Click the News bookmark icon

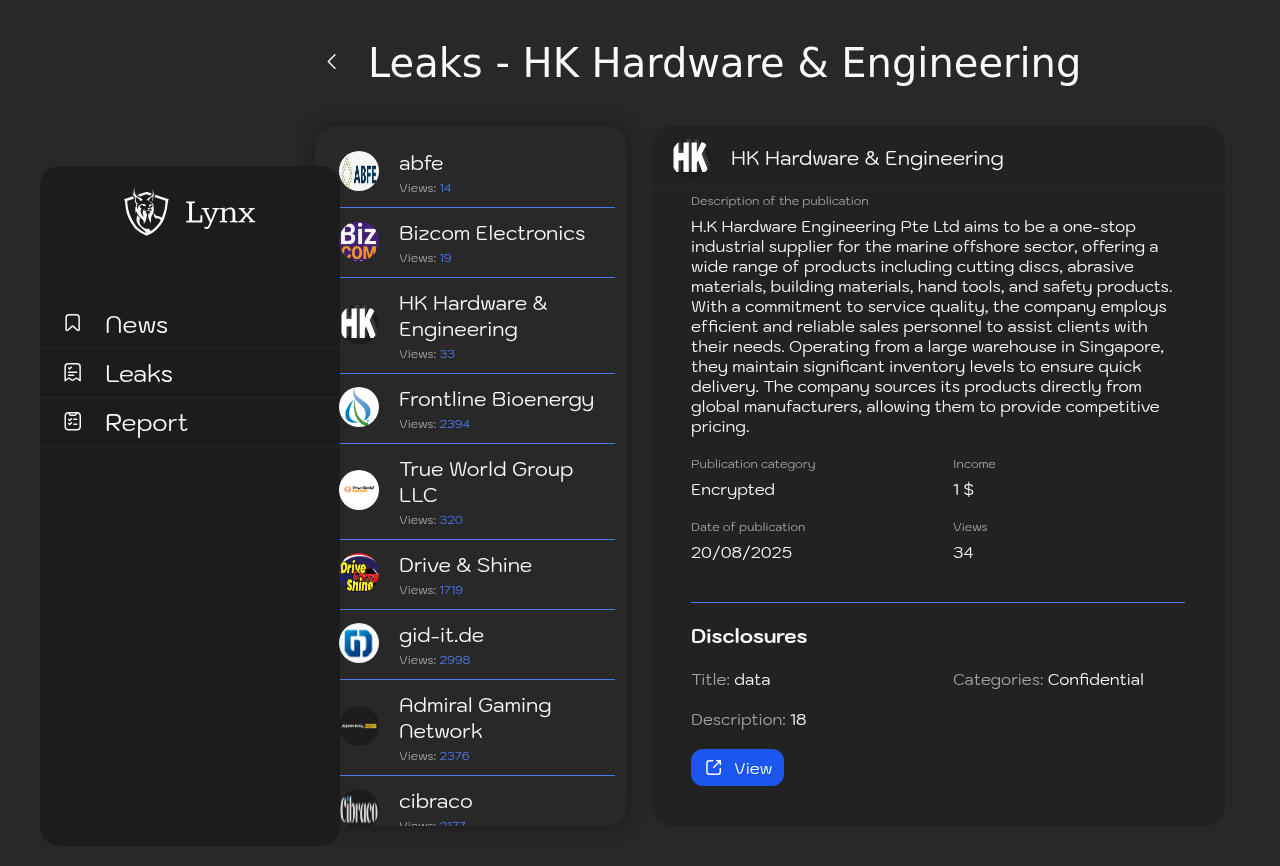coord(73,323)
